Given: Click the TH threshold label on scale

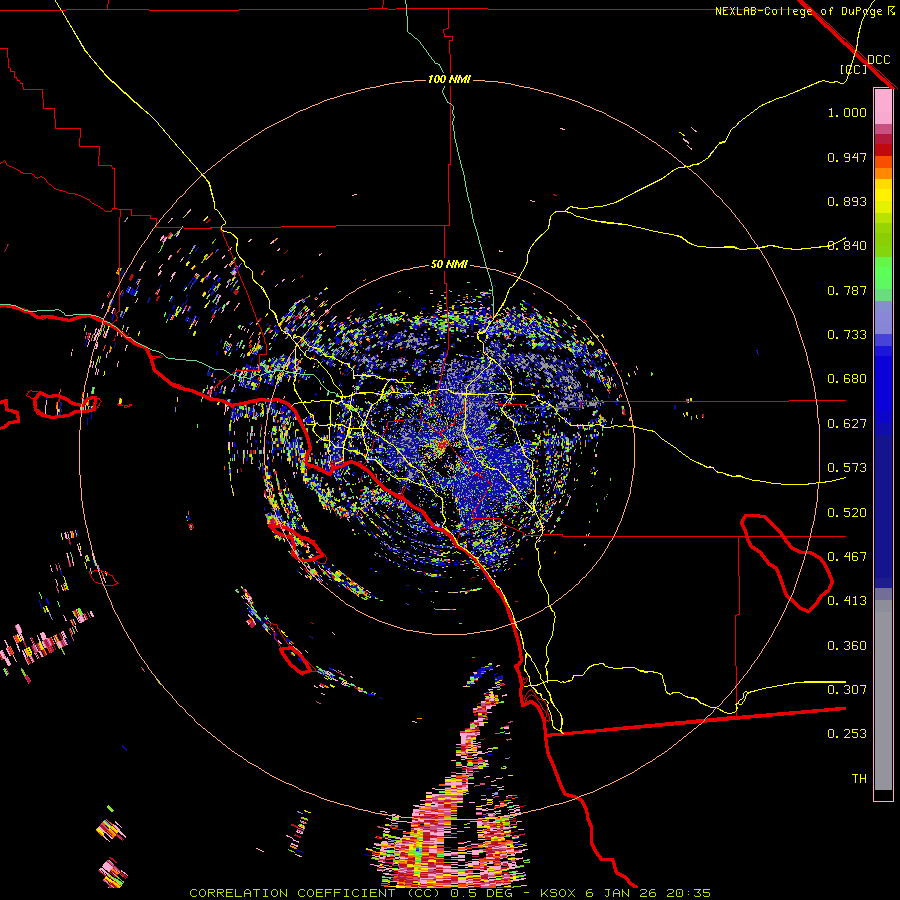Looking at the screenshot, I should coord(859,779).
